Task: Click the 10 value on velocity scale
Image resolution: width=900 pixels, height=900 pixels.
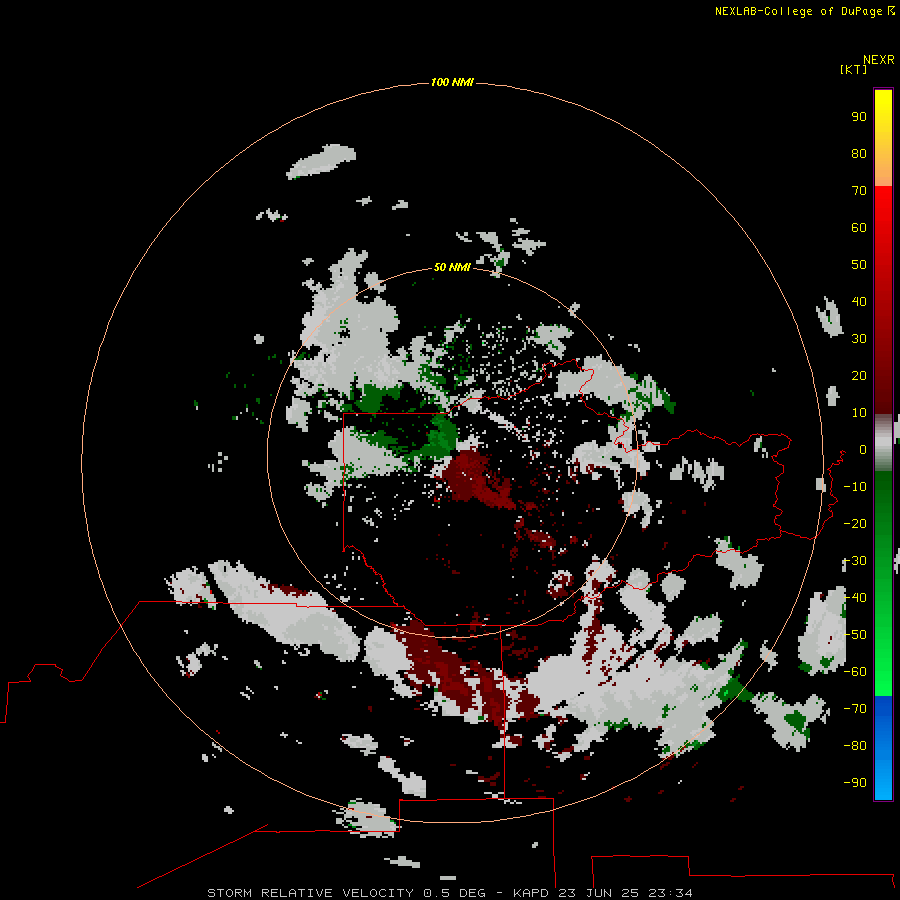Action: [x=859, y=413]
